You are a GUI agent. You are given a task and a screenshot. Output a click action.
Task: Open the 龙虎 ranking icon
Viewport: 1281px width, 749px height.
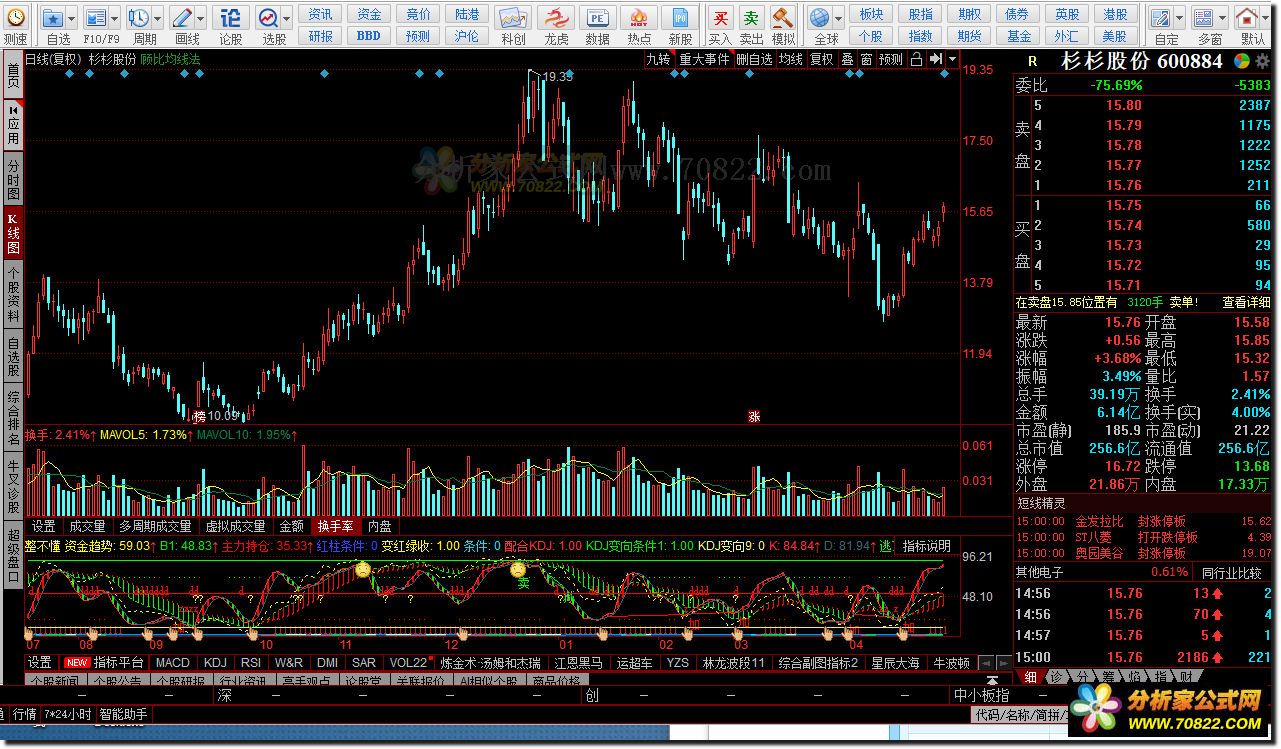click(556, 18)
